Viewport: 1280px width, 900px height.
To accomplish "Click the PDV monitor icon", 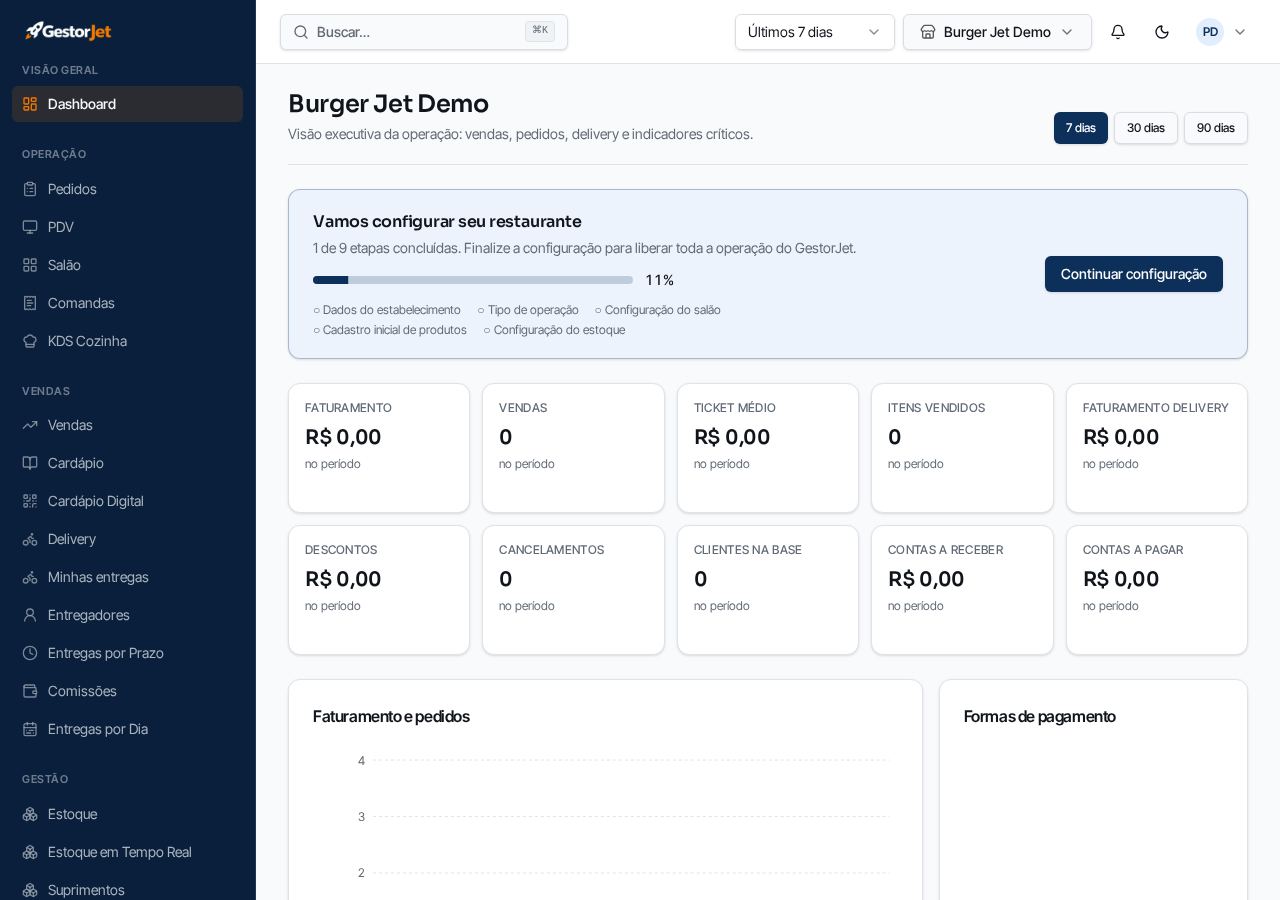I will tap(30, 227).
